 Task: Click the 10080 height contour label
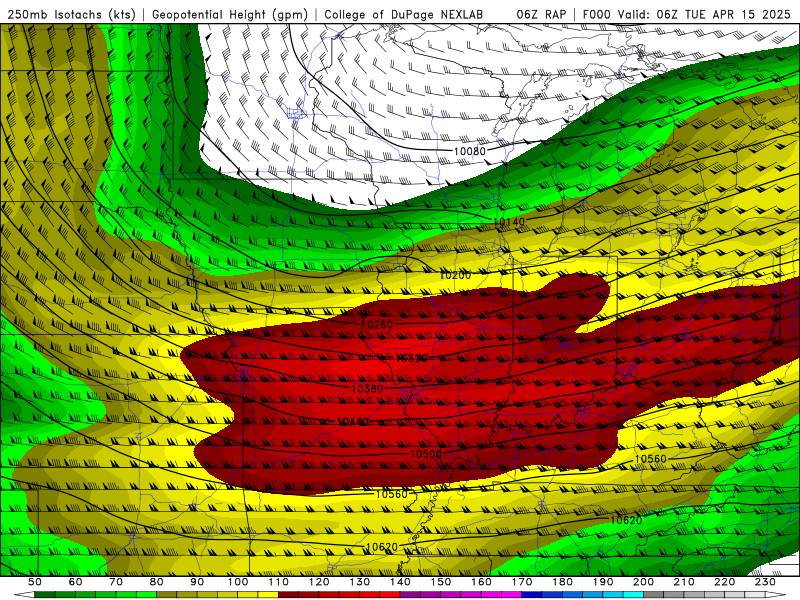469,151
